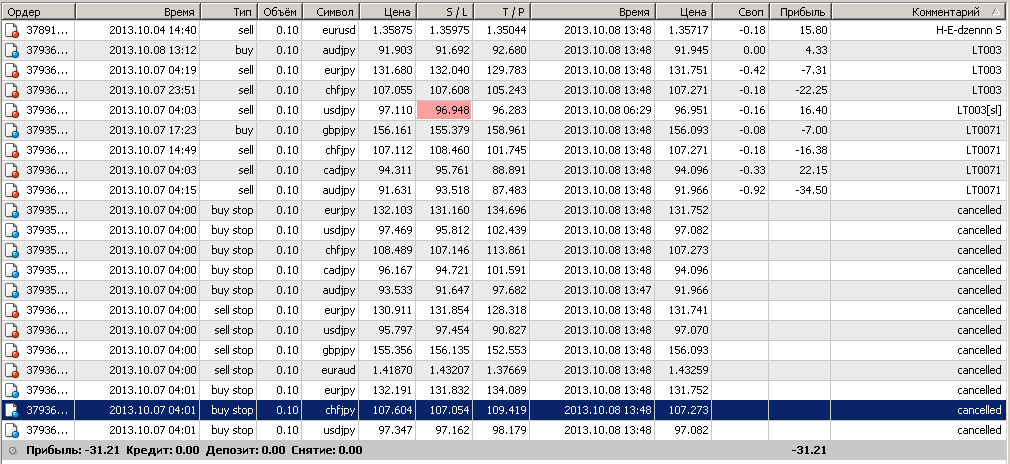Image resolution: width=1010 pixels, height=464 pixels.
Task: Sort by the Ордер column header
Action: (38, 11)
